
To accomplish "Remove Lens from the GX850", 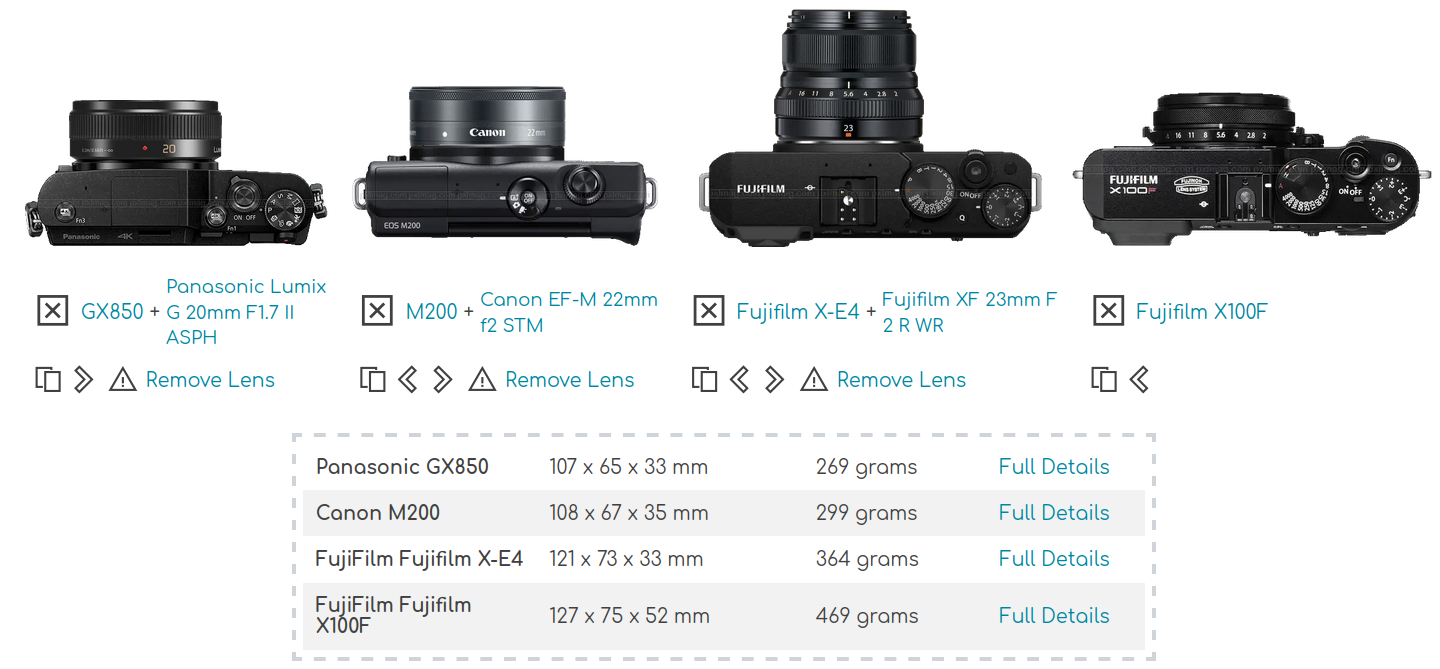I will coord(210,380).
